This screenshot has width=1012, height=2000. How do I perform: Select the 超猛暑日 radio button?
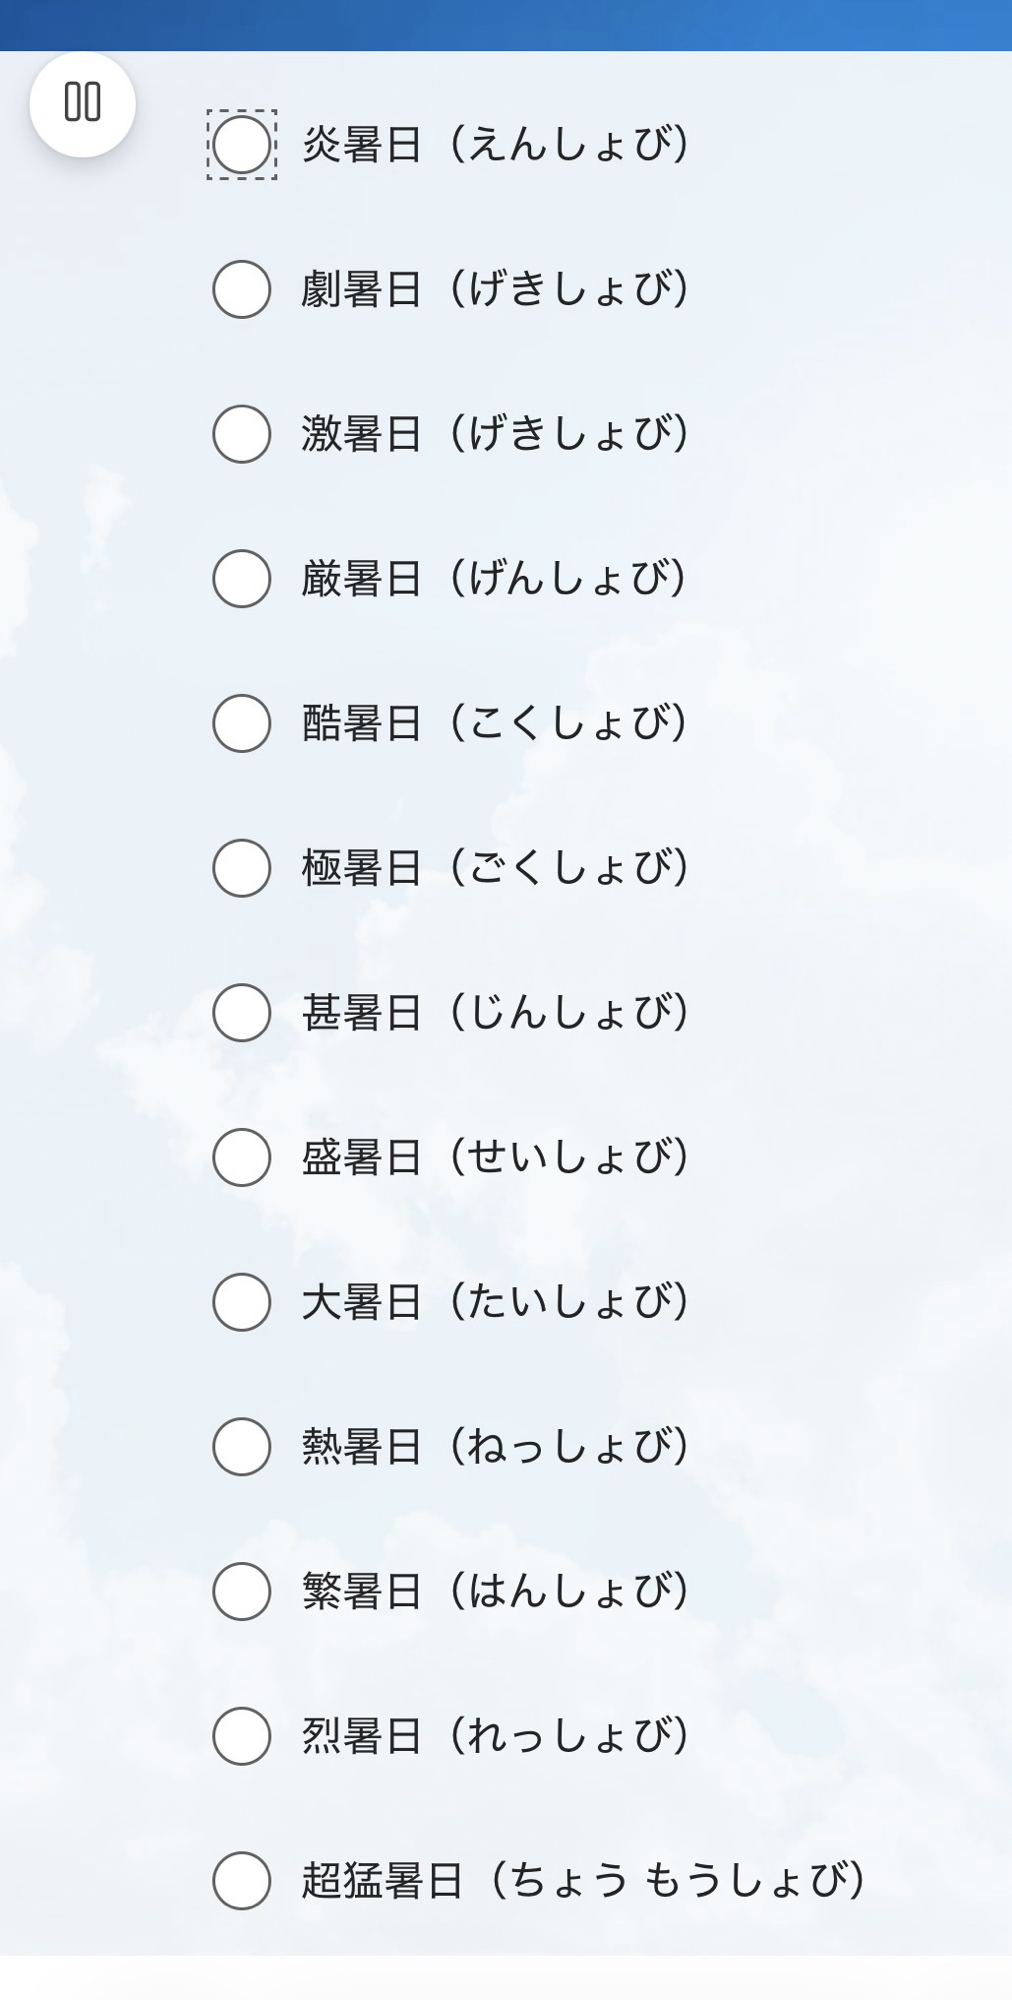242,1881
